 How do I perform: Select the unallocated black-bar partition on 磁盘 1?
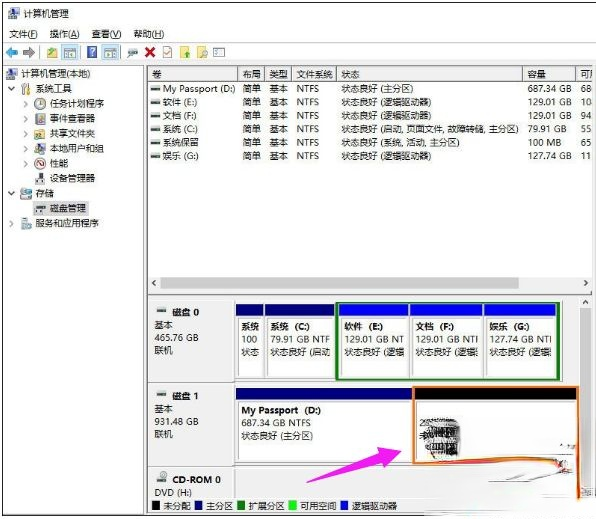click(x=495, y=425)
